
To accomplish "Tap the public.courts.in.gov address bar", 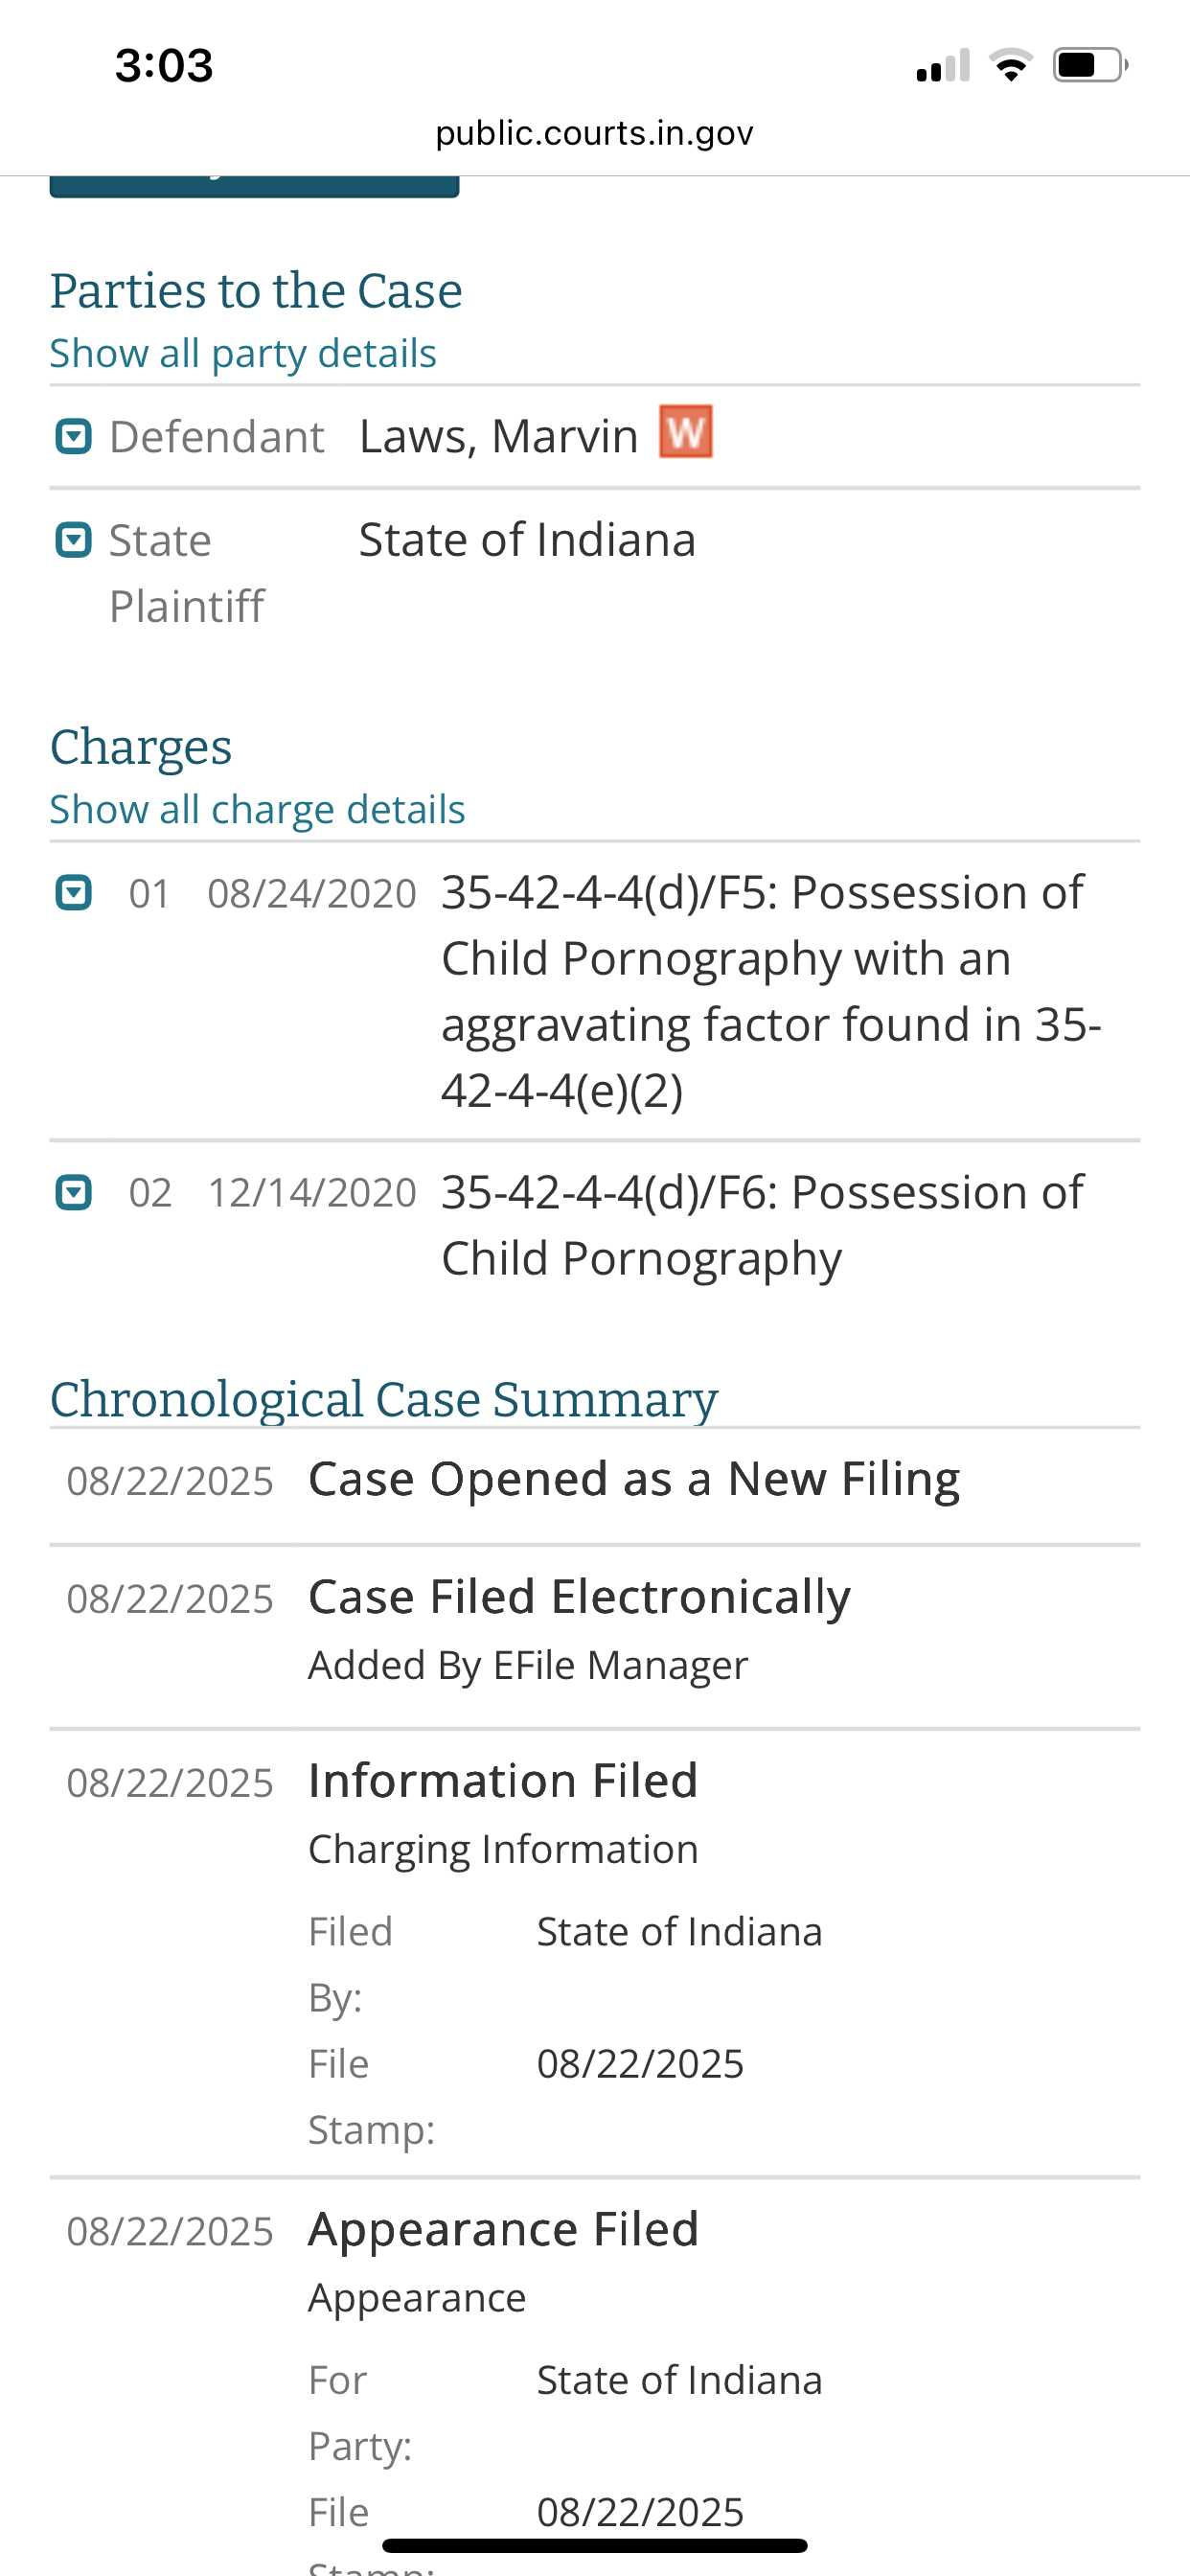I will 595,132.
